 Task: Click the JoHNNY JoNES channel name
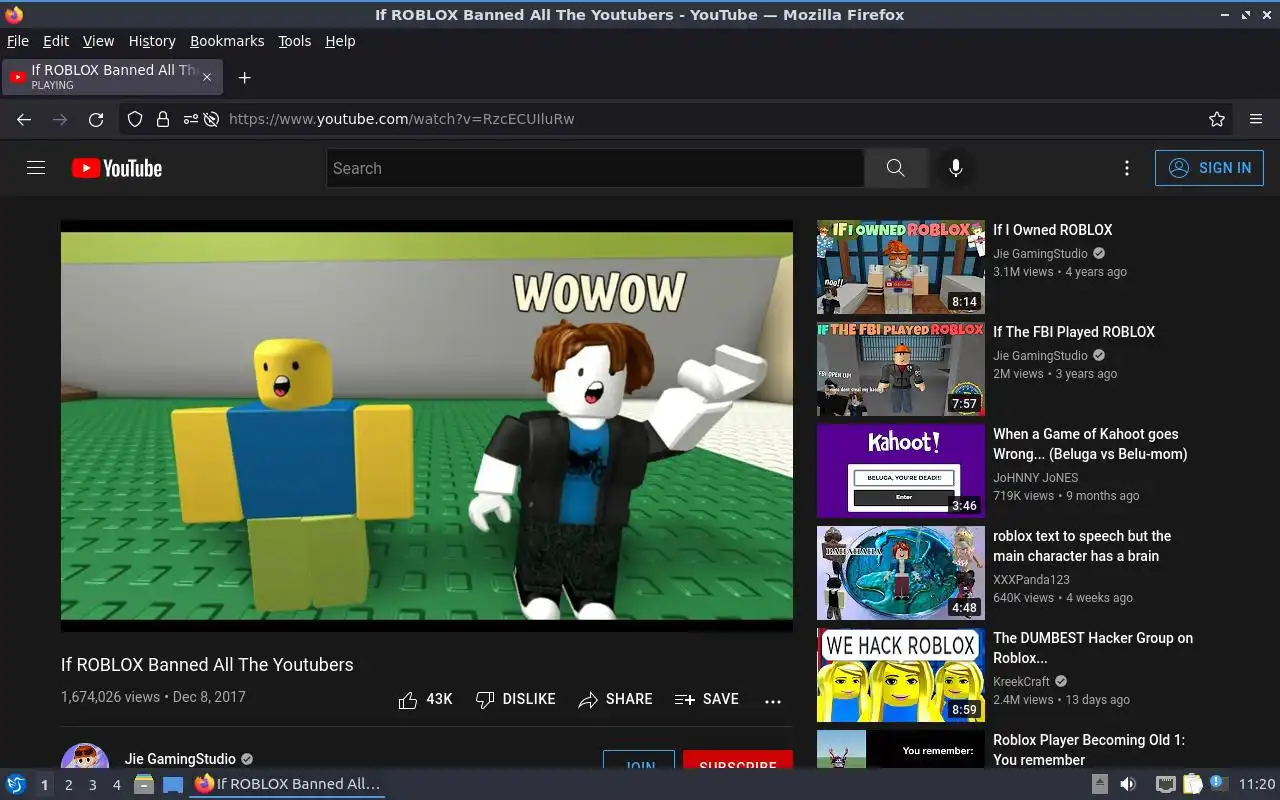pyautogui.click(x=1035, y=478)
